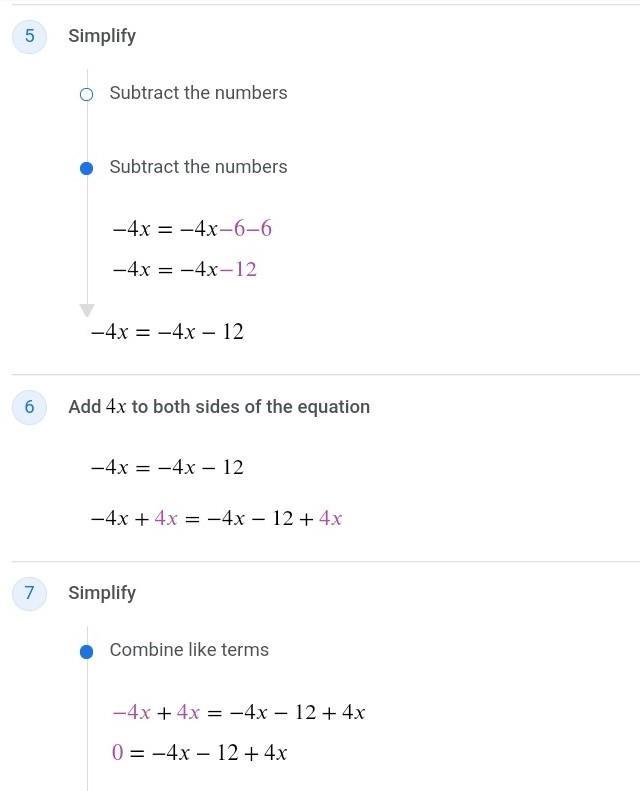640x791 pixels.
Task: Click the Add 4x to both sides heading
Action: [x=219, y=407]
